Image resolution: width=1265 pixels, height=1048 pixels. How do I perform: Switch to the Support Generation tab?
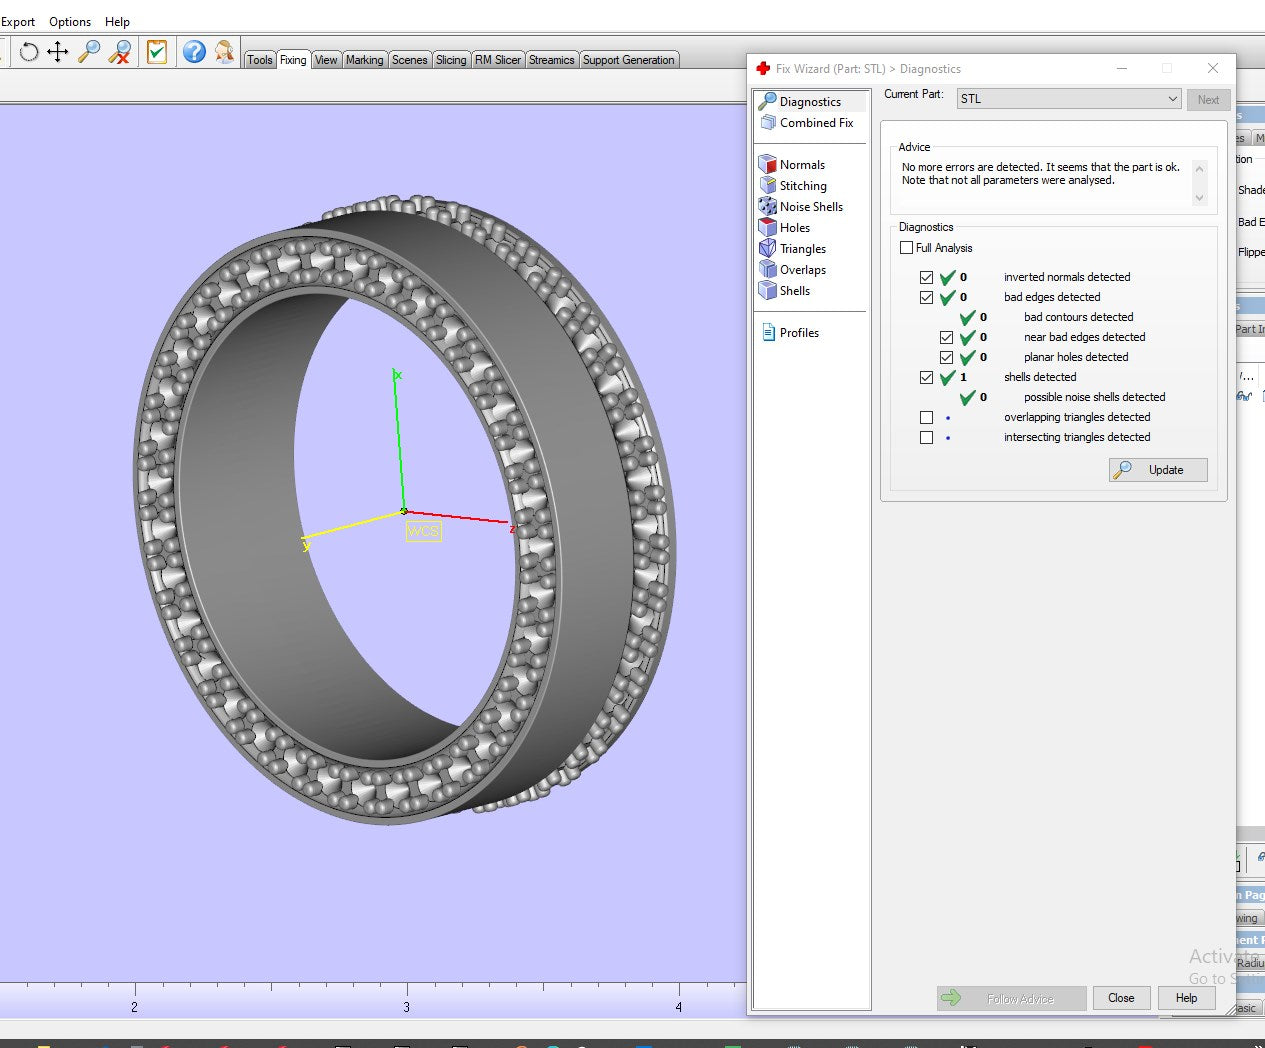[x=628, y=60]
